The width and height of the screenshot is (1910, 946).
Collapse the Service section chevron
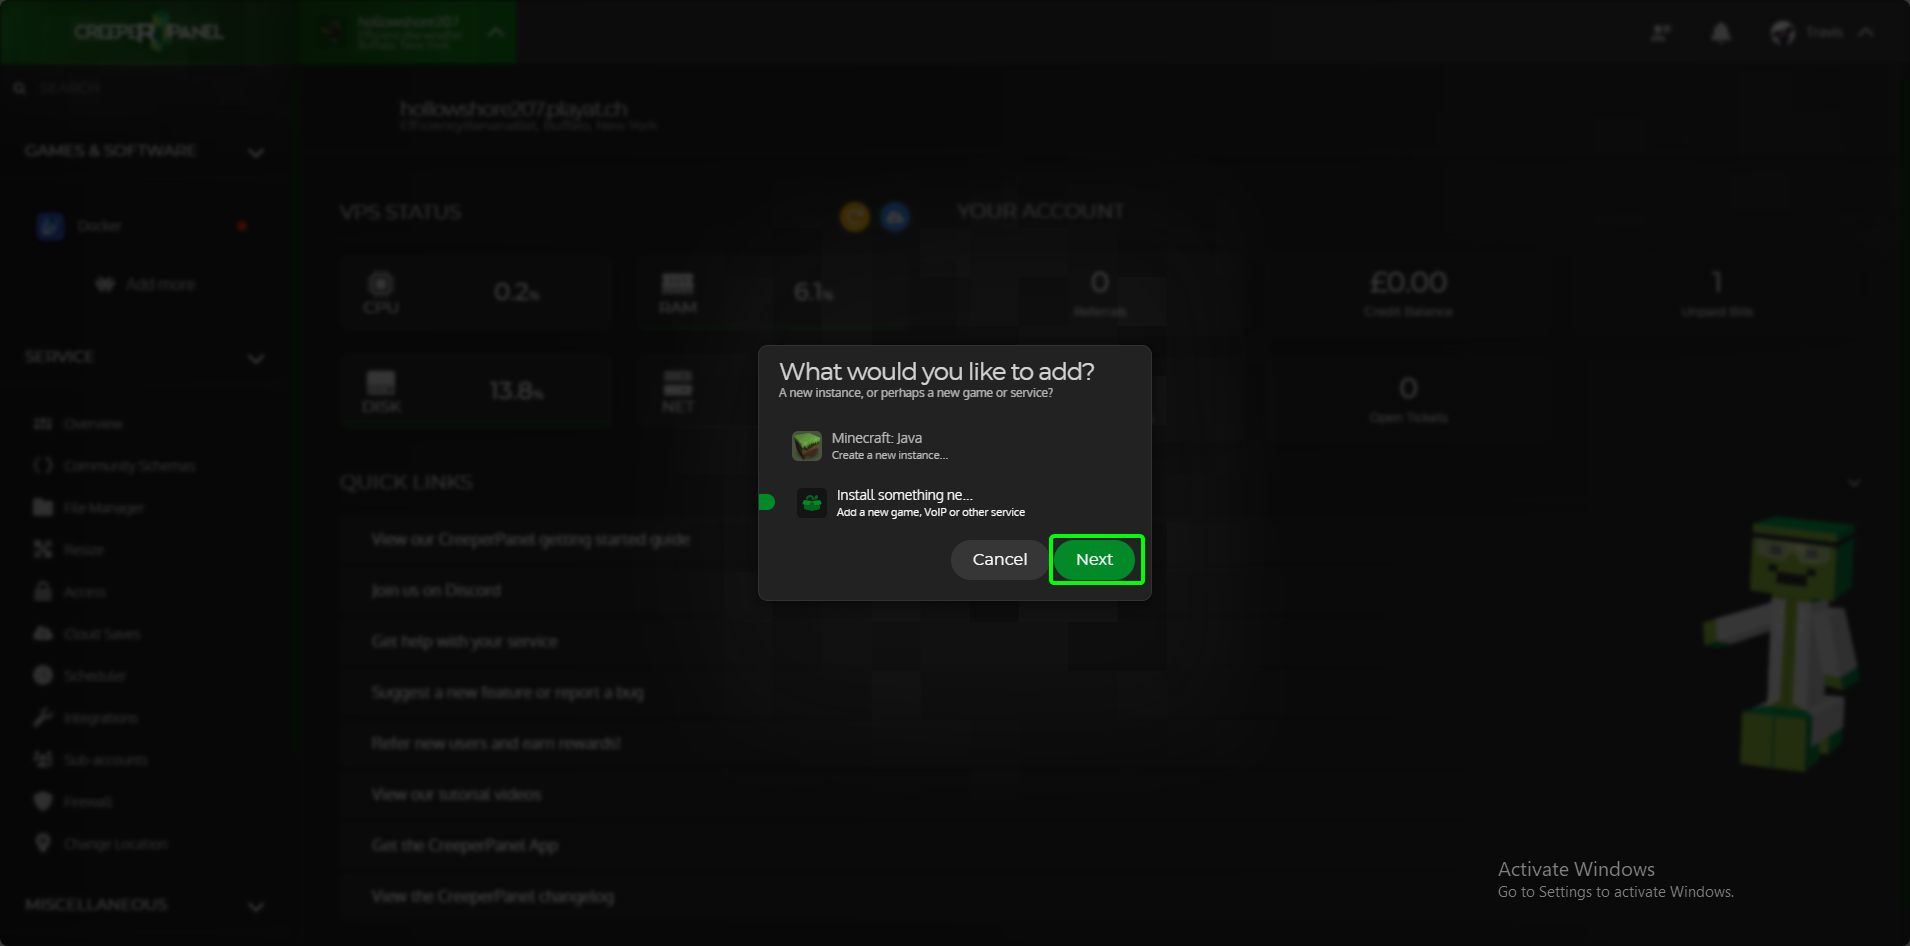[256, 358]
